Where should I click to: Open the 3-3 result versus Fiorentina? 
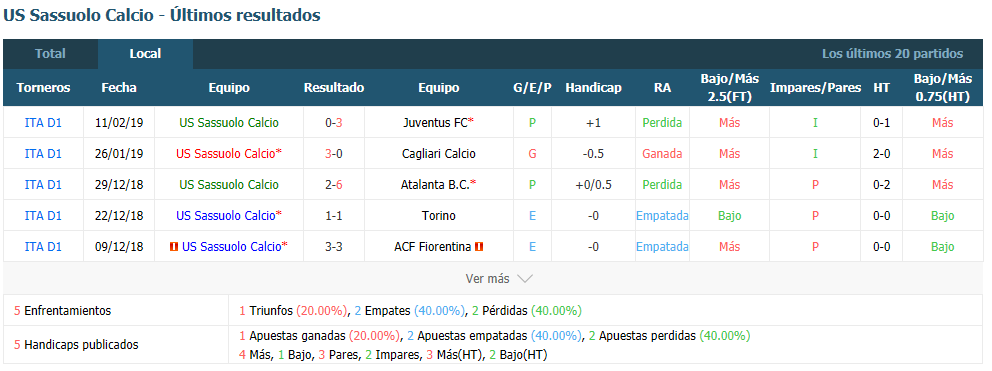point(333,247)
